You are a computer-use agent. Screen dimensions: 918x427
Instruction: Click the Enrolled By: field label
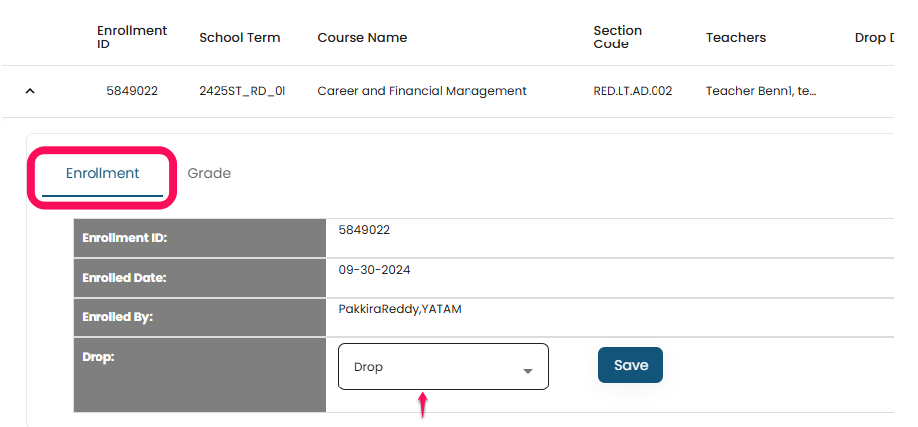click(117, 317)
